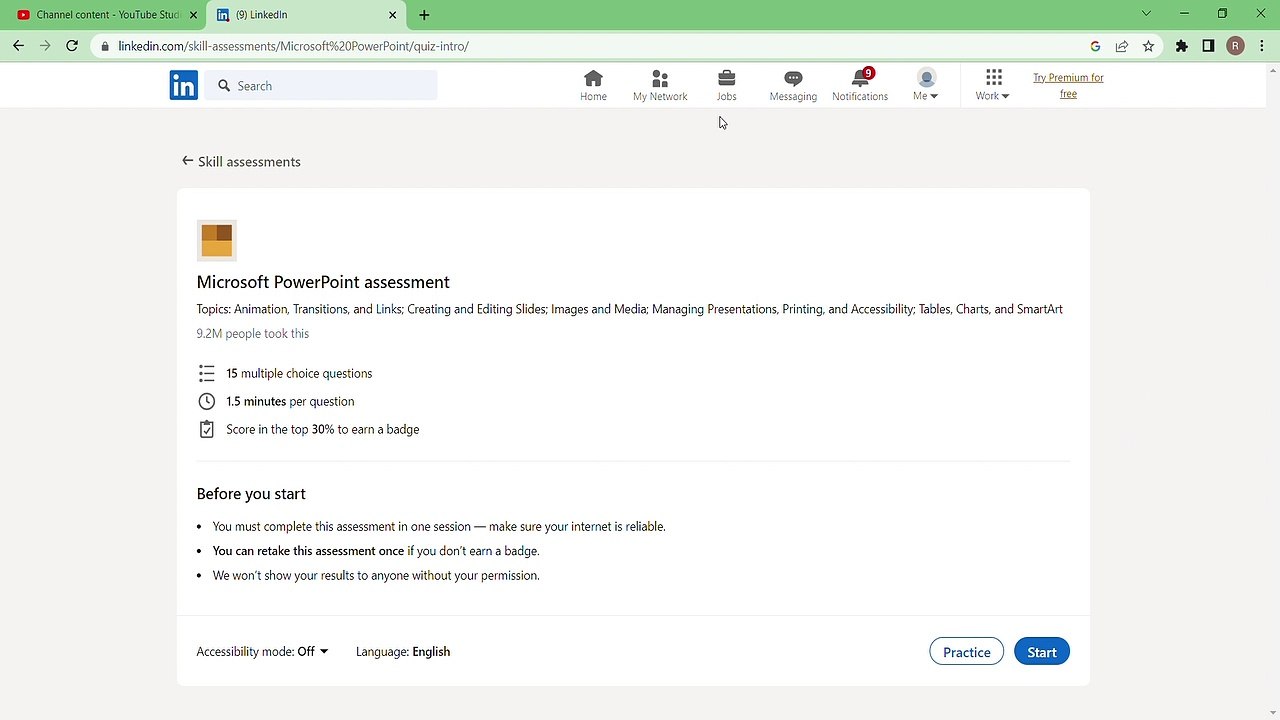Expand the Work apps grid menu
Screen dimensions: 1280x720
point(993,86)
